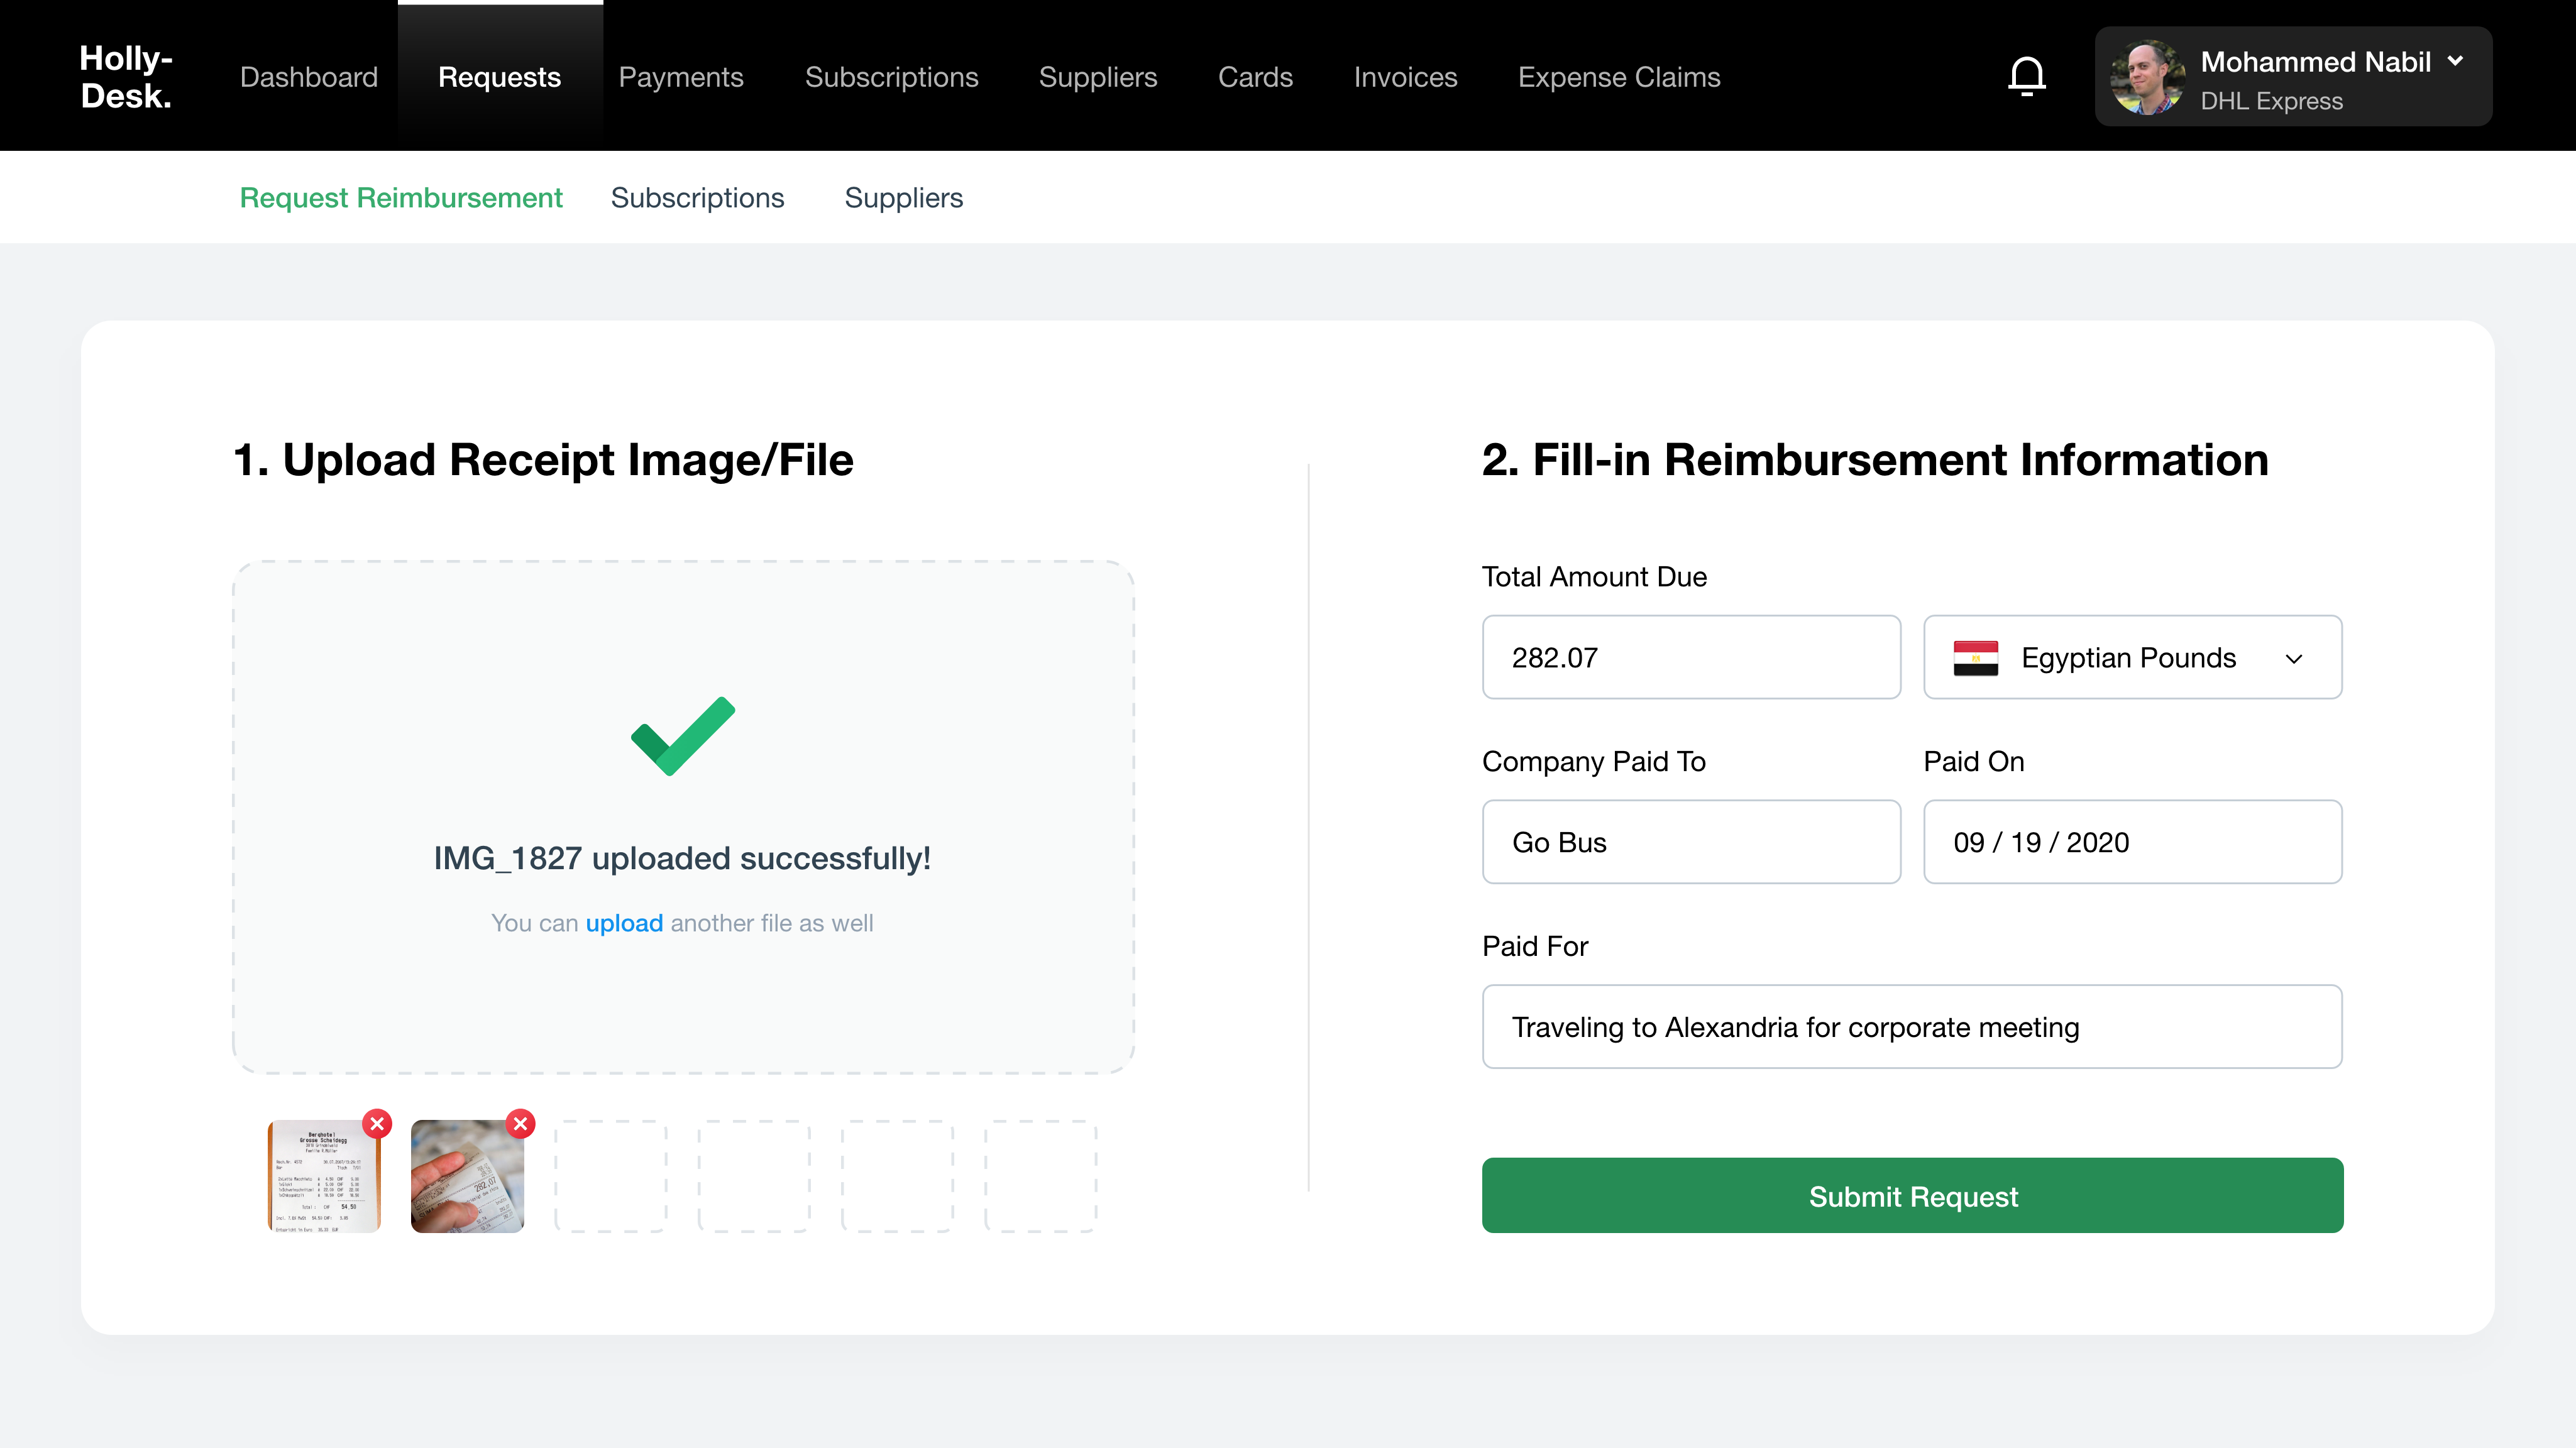Click the first empty upload slot

[610, 1177]
